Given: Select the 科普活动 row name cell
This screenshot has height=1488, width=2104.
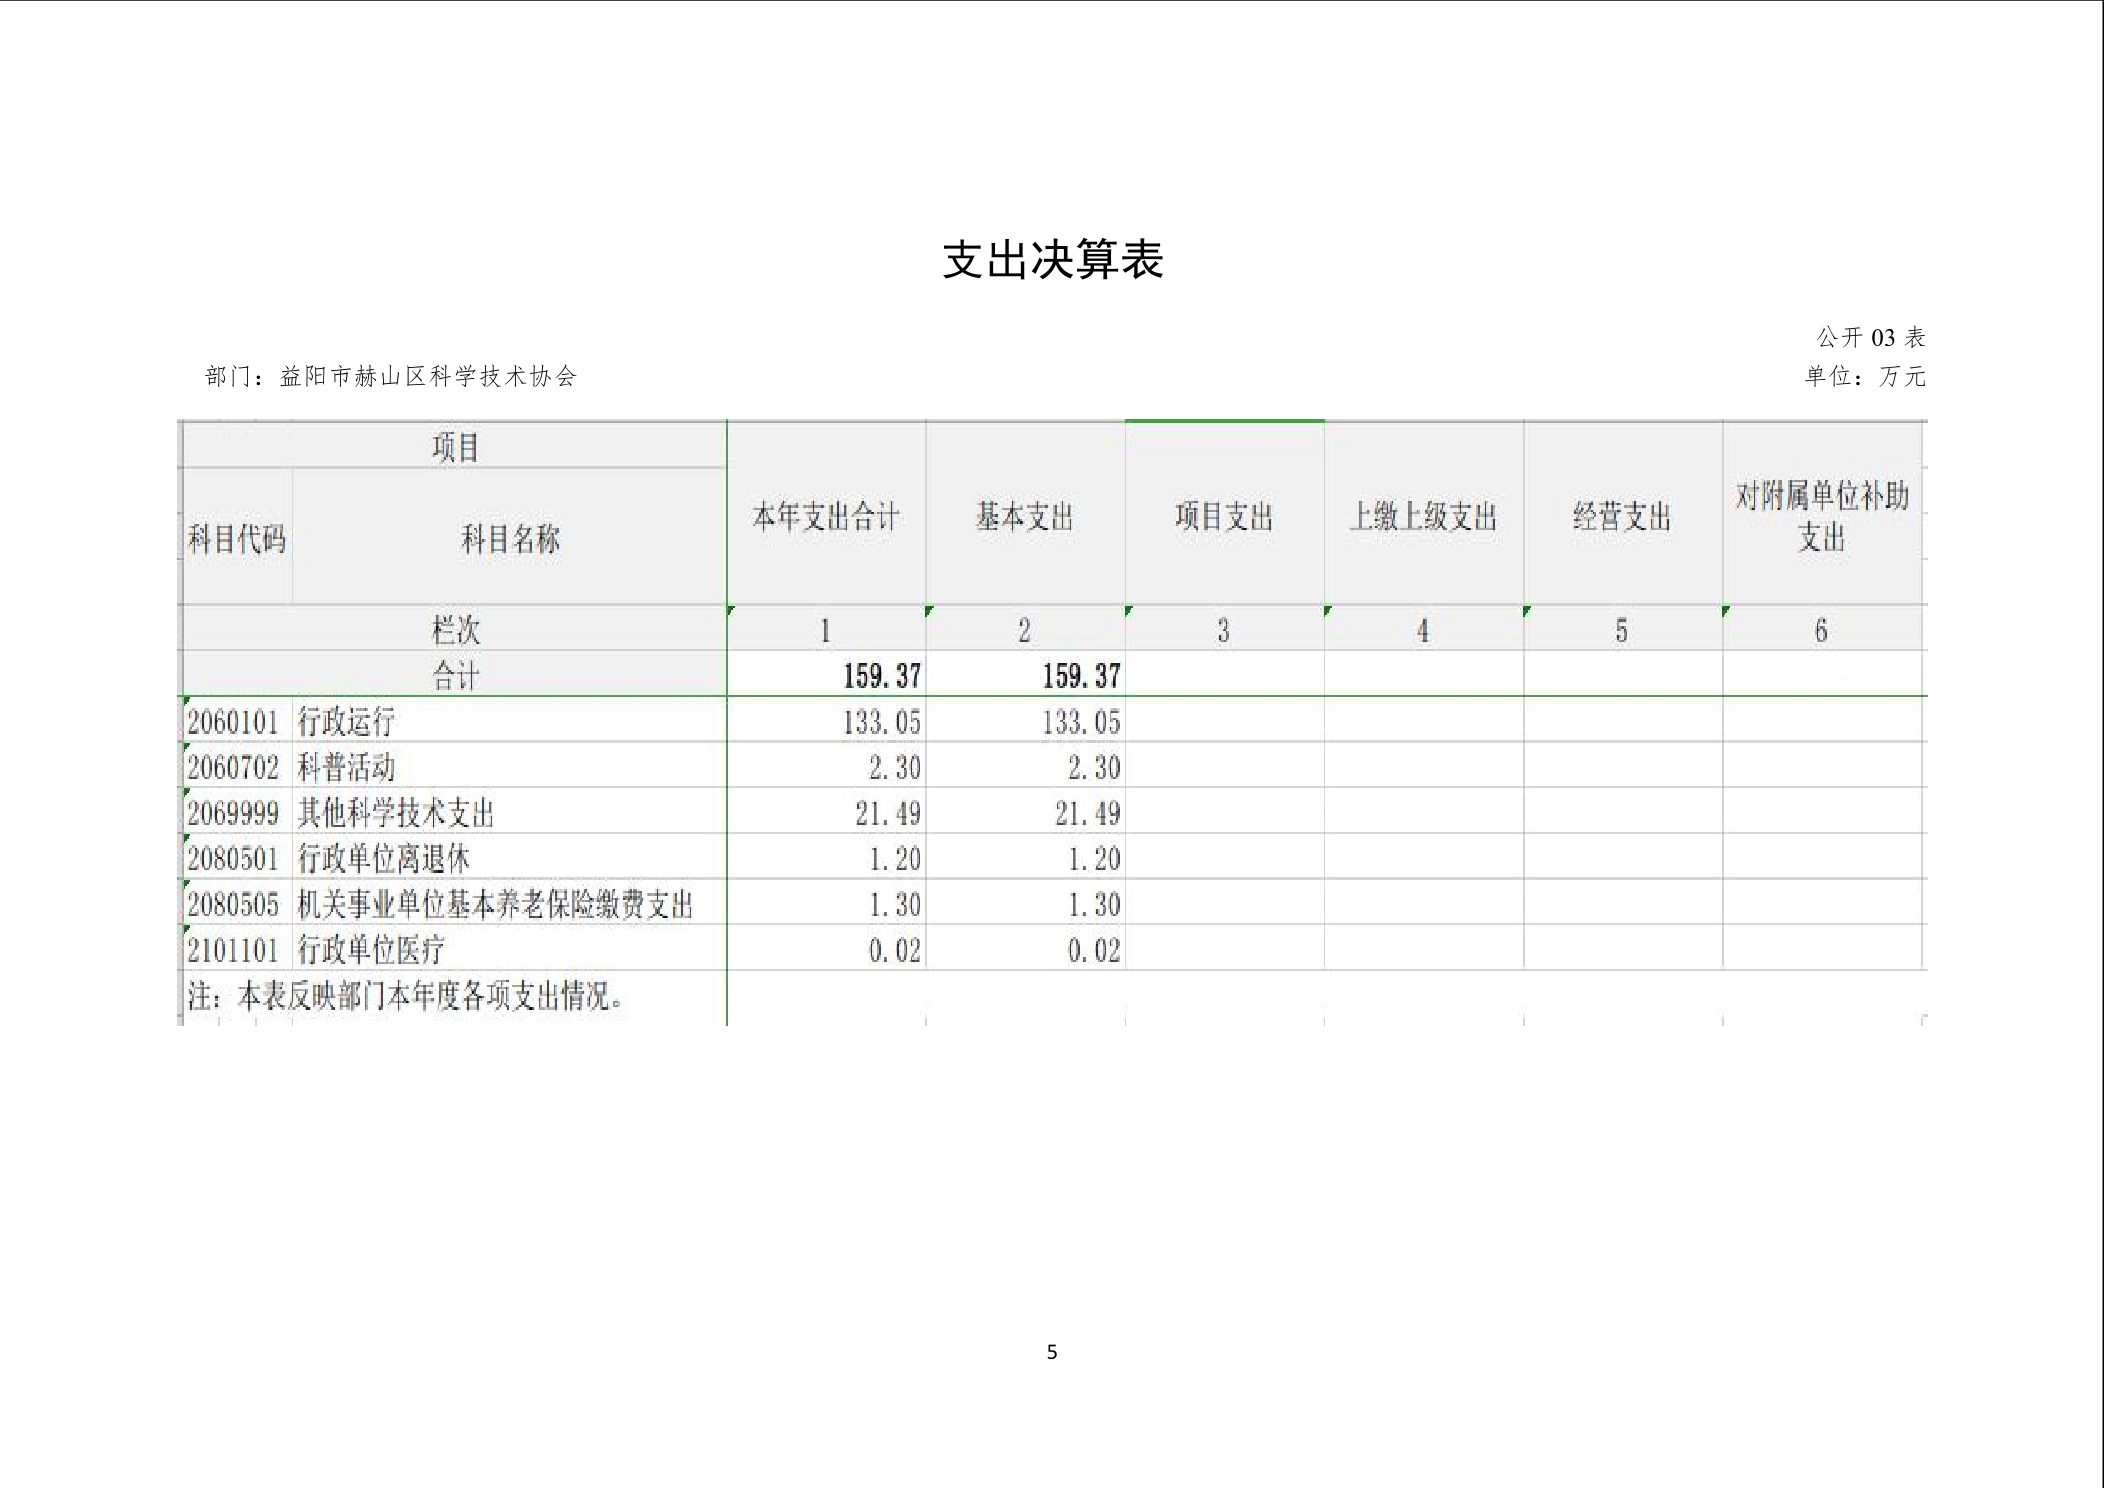Looking at the screenshot, I should 346,768.
